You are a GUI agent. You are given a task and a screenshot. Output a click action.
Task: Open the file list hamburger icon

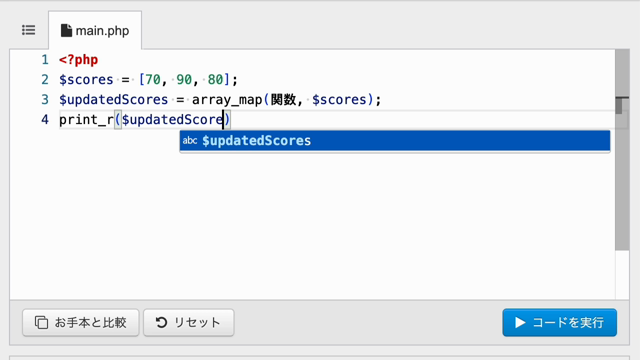29,30
